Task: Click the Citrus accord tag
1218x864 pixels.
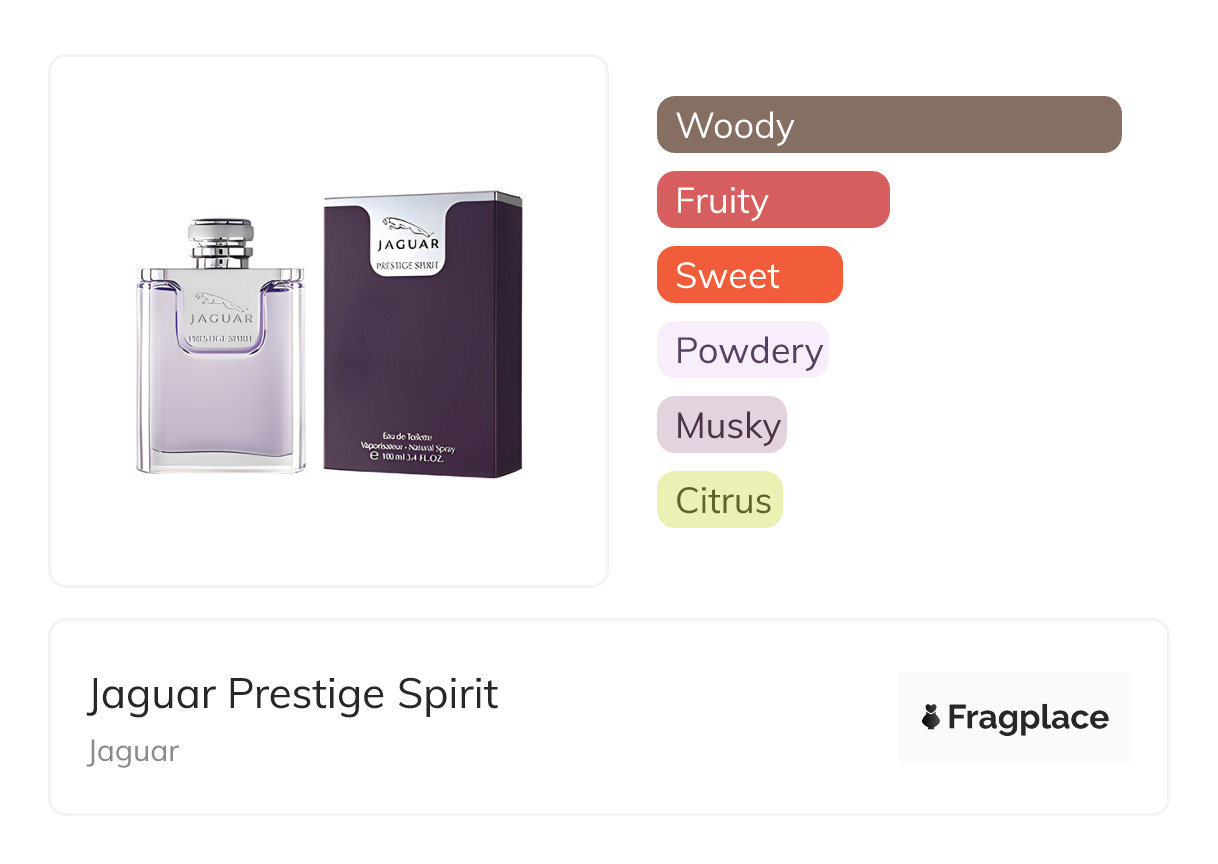Action: click(719, 500)
